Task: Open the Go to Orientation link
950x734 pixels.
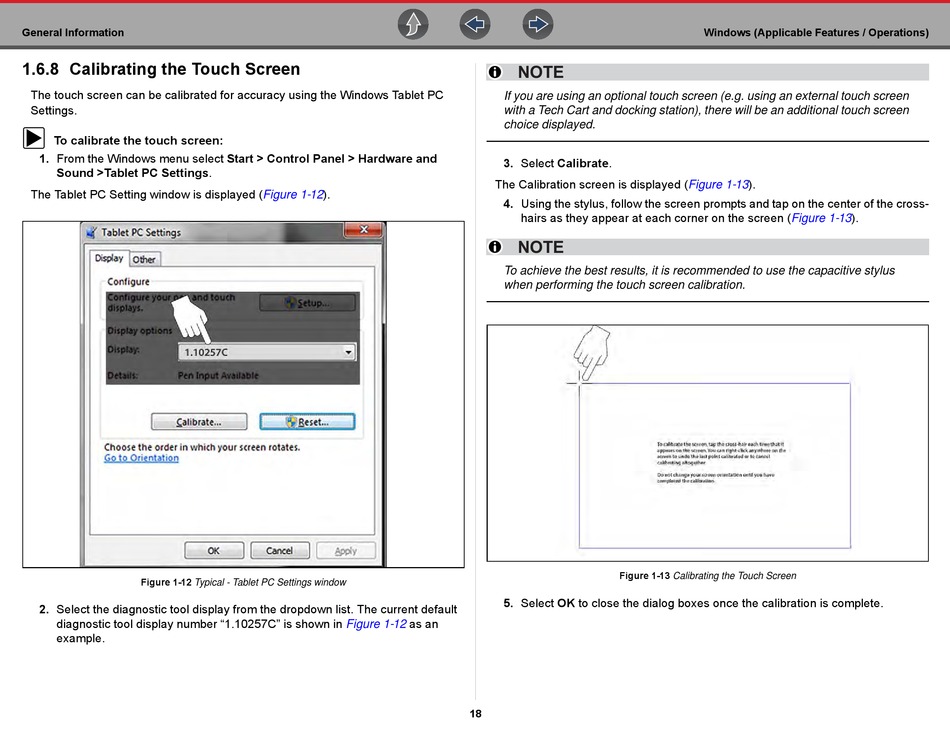Action: click(x=141, y=458)
